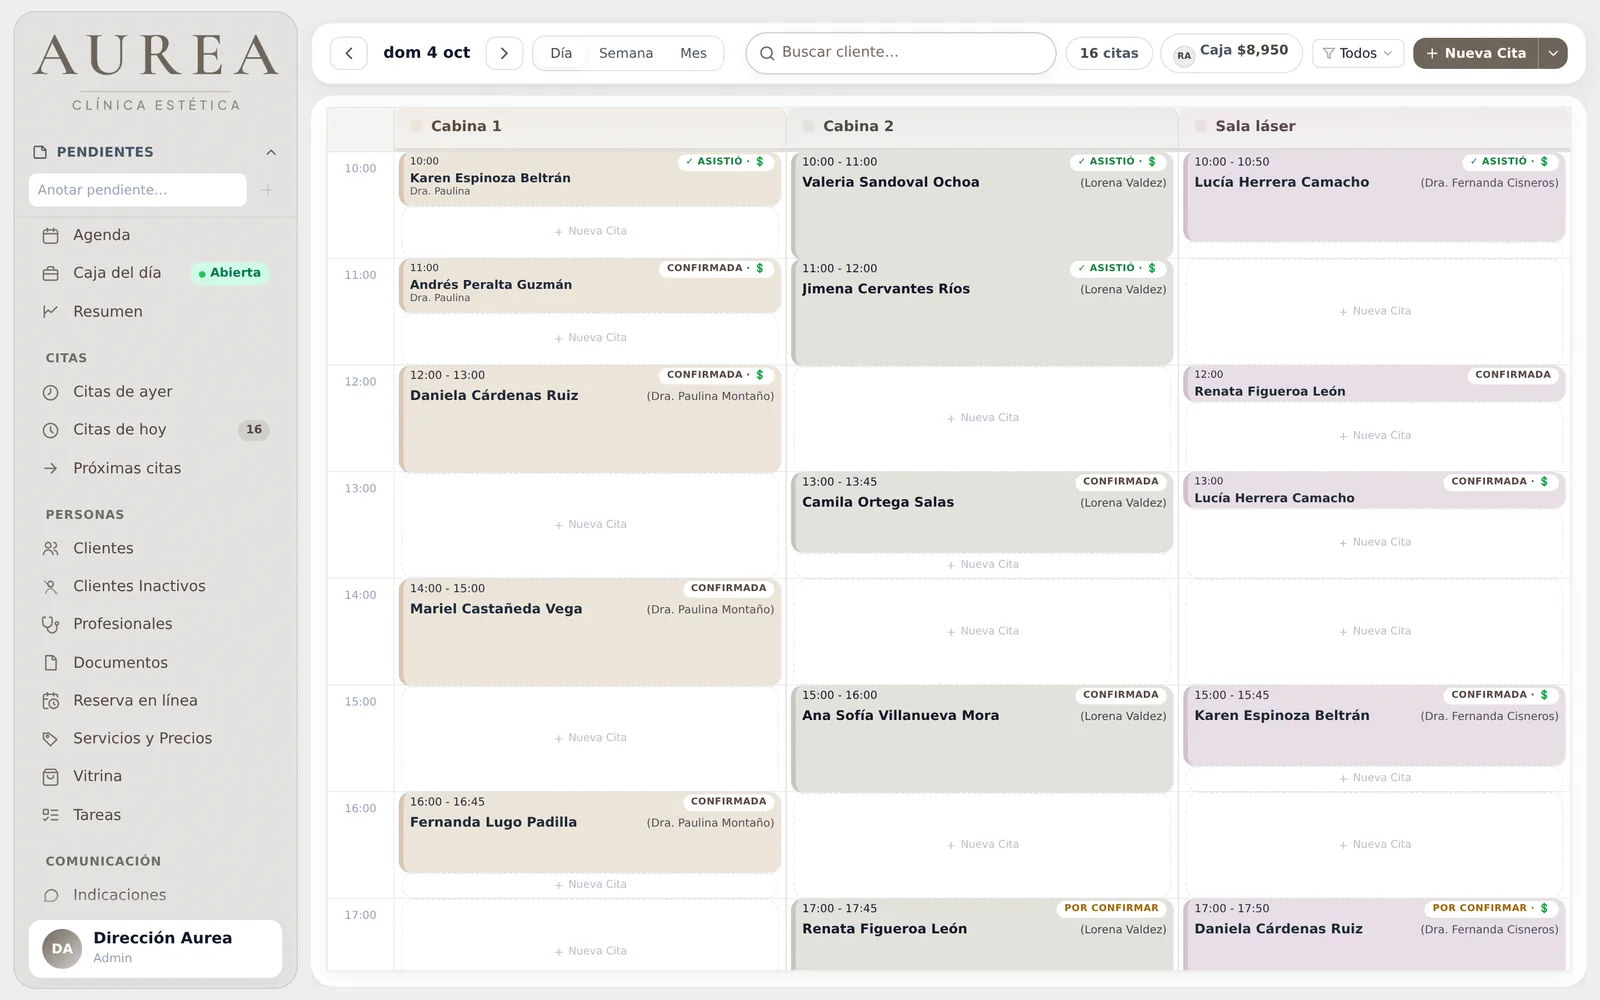Screen dimensions: 1600x1000
Task: Collapse the Pendientes section
Action: (271, 152)
